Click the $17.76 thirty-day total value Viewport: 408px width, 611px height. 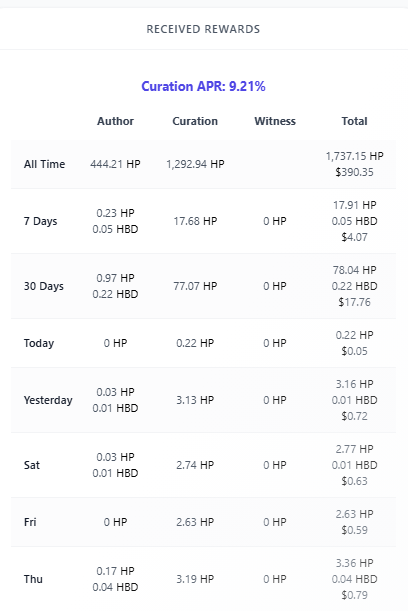click(354, 302)
